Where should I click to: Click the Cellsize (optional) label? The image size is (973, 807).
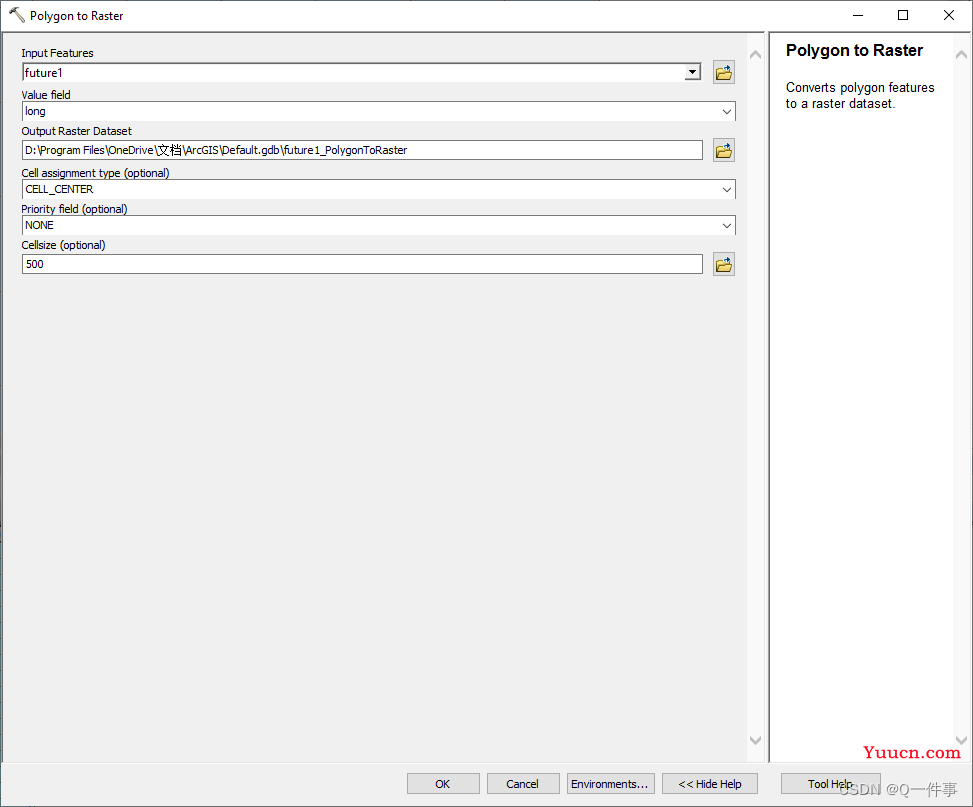point(63,245)
